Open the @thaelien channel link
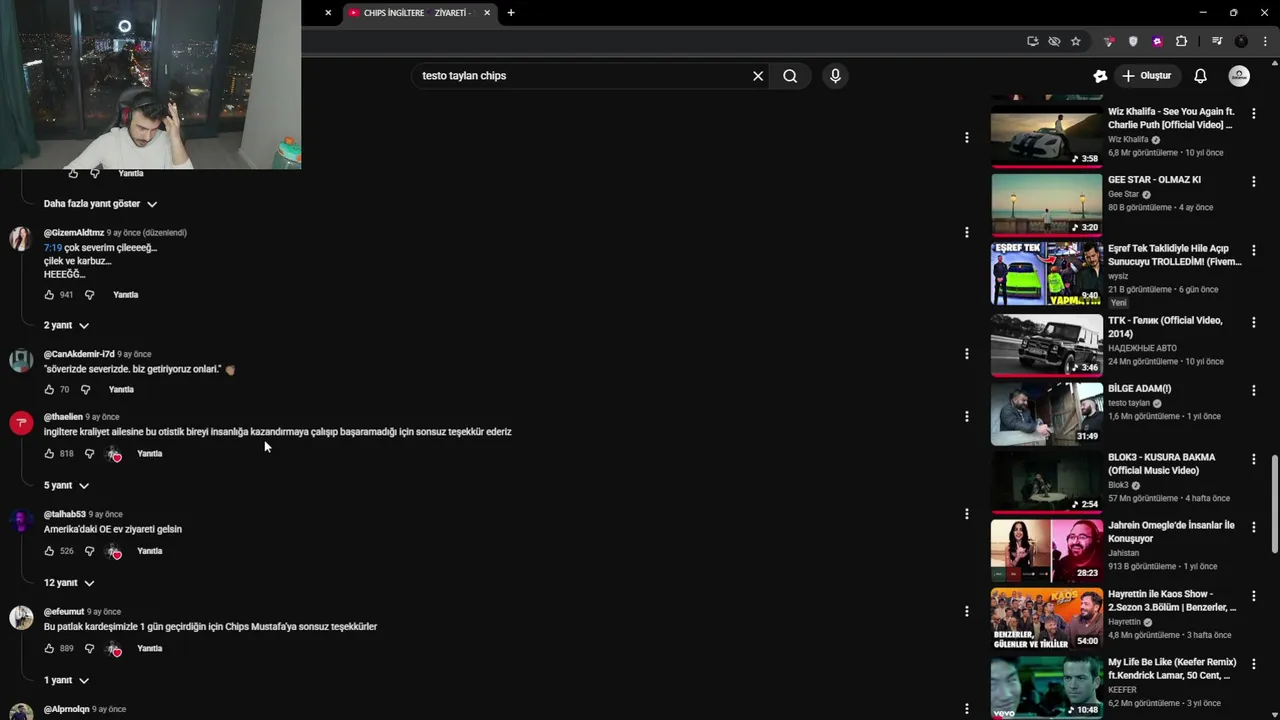This screenshot has width=1280, height=720. click(x=63, y=417)
